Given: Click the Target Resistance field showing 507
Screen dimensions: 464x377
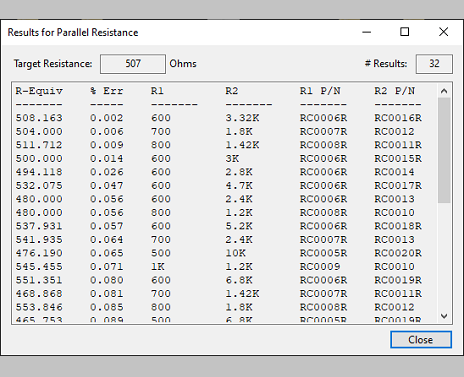Looking at the screenshot, I should coord(133,64).
